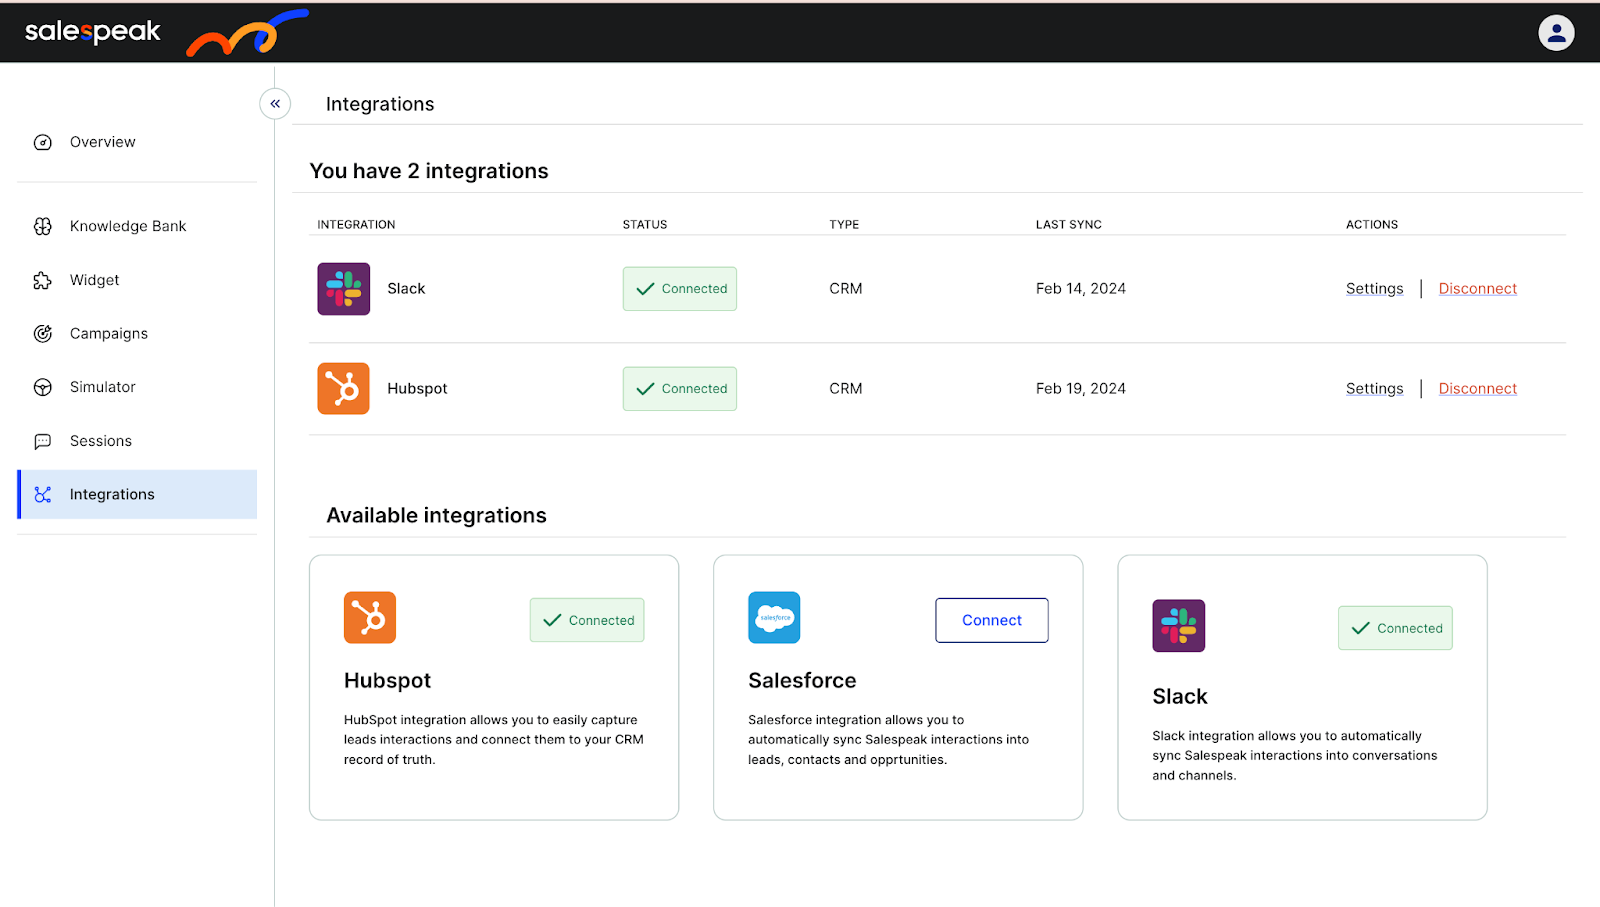The height and width of the screenshot is (907, 1600).
Task: Click the 'Hubspot' name in table row
Action: 417,388
